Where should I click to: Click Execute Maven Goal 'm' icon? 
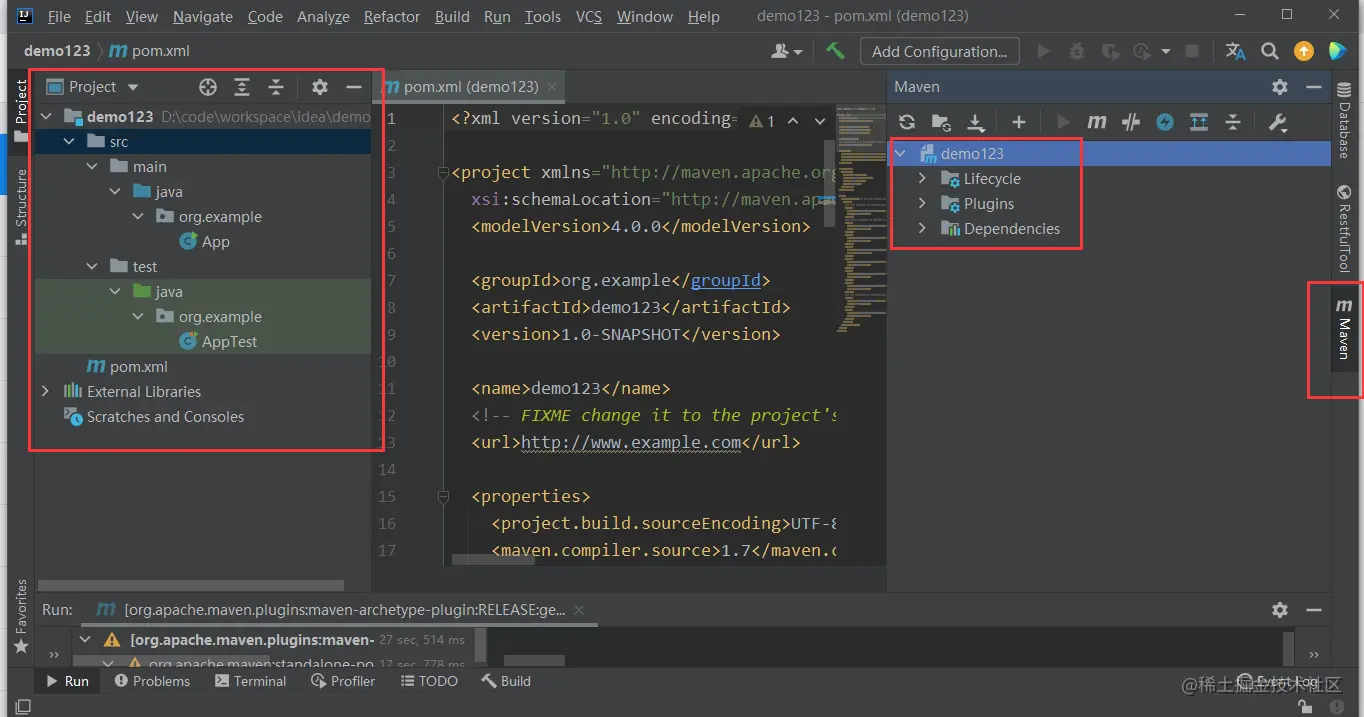tap(1097, 122)
